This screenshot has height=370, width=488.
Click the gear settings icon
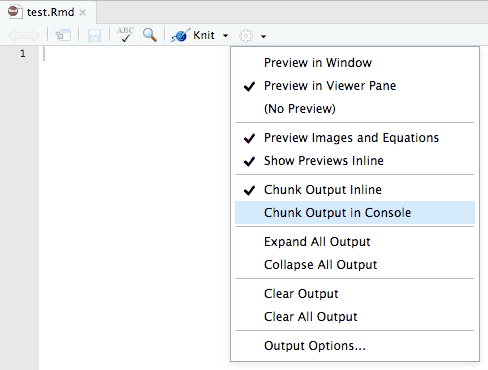(246, 36)
